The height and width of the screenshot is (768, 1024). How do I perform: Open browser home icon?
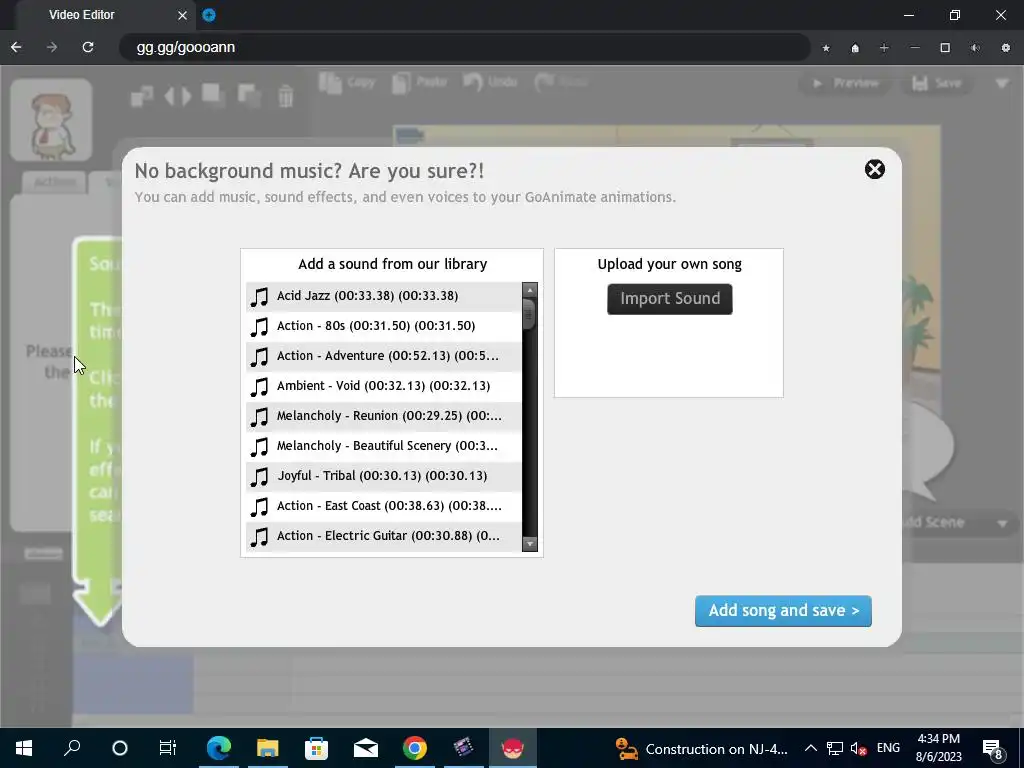(x=855, y=48)
